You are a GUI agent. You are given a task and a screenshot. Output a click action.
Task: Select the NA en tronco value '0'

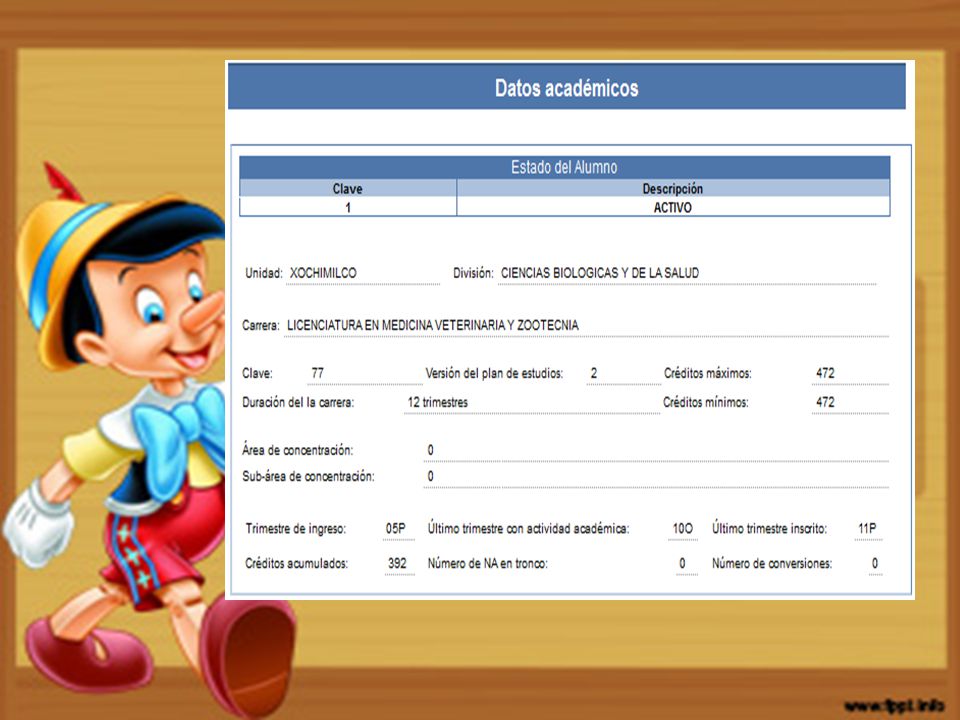click(683, 563)
